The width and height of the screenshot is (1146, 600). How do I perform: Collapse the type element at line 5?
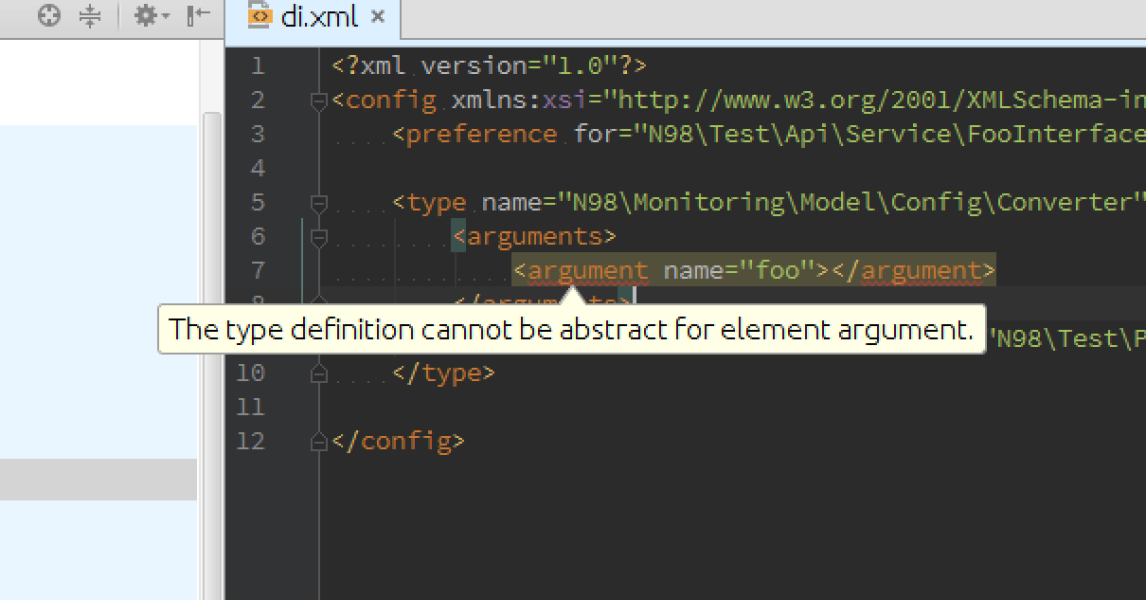tap(318, 202)
